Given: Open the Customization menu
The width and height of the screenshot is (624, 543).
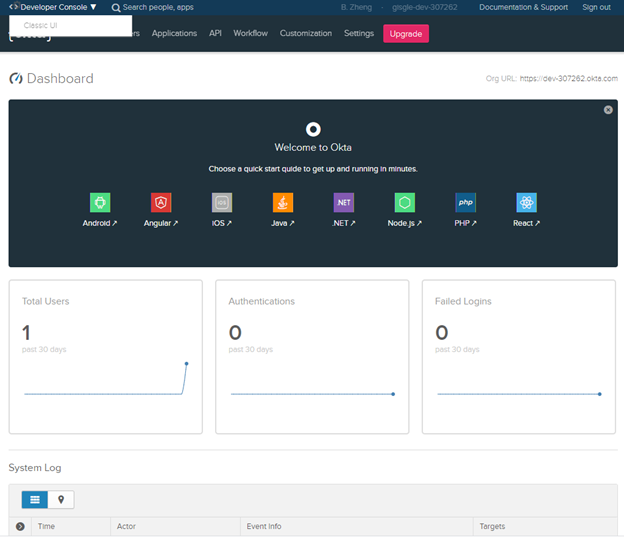Looking at the screenshot, I should tap(306, 33).
